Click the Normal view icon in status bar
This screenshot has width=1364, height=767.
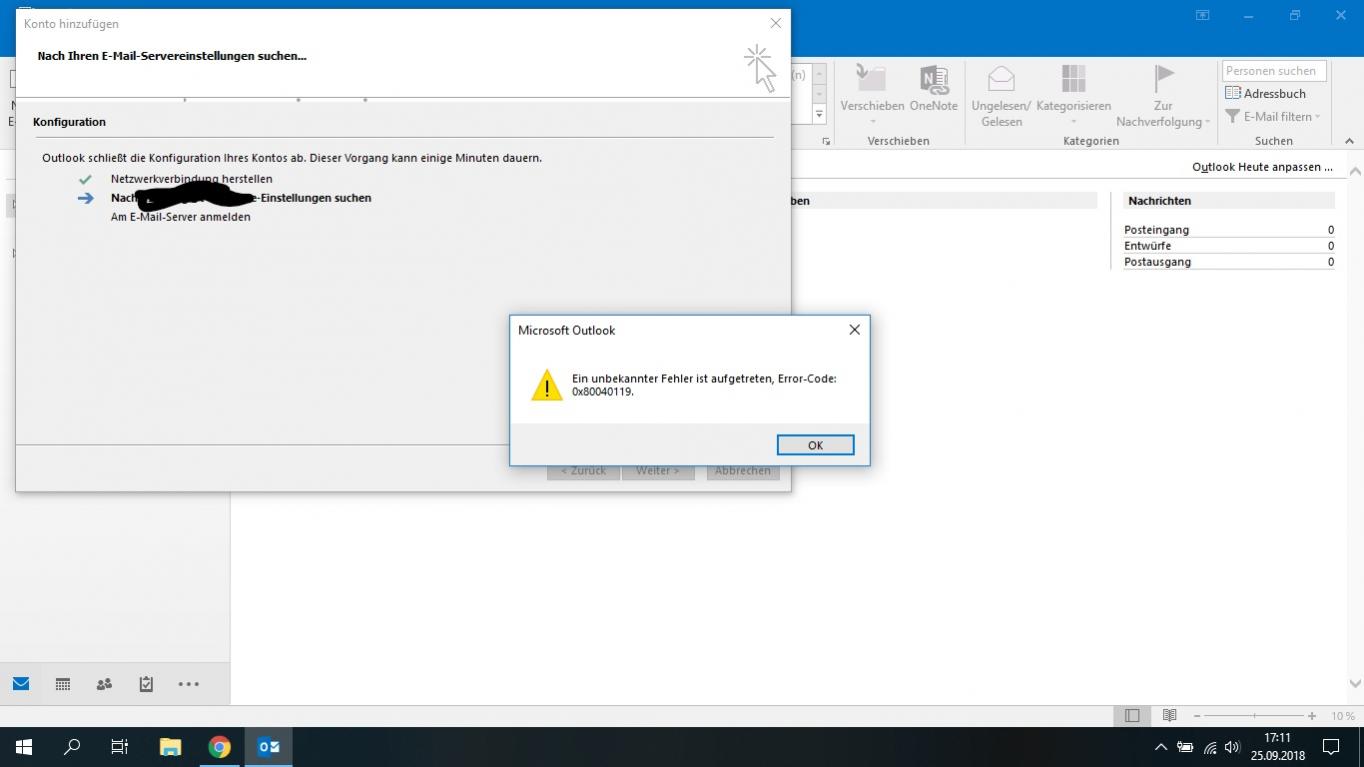[1132, 716]
